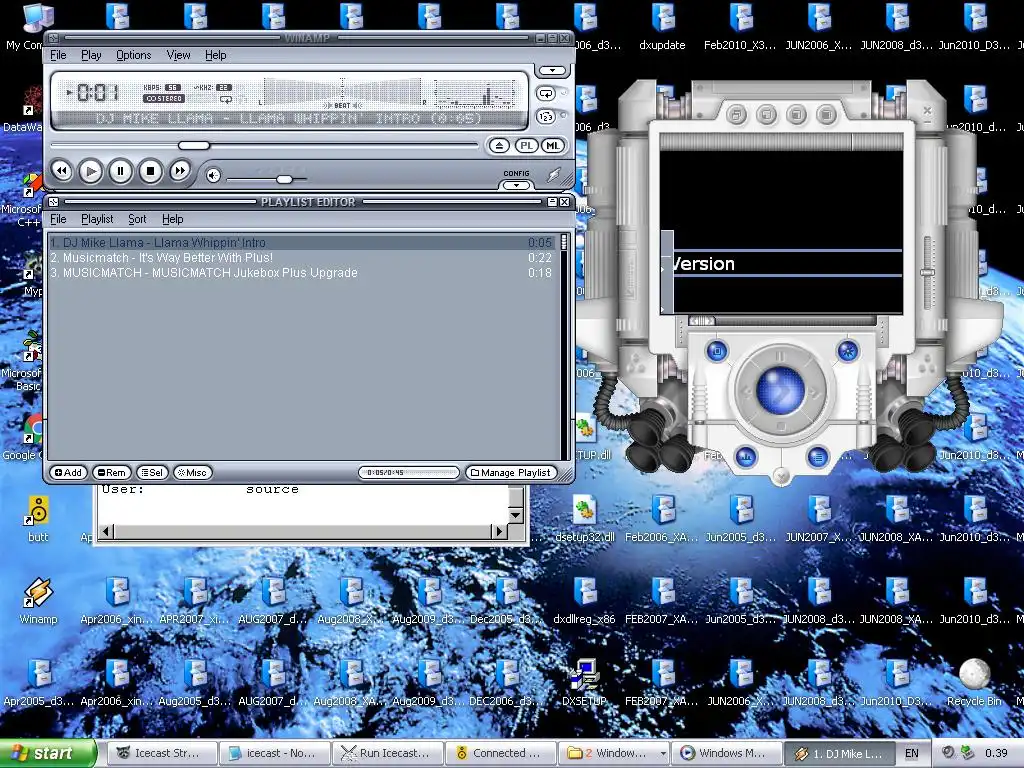Click scroll down arrow in window behind playlist
The height and width of the screenshot is (768, 1024).
pyautogui.click(x=516, y=515)
